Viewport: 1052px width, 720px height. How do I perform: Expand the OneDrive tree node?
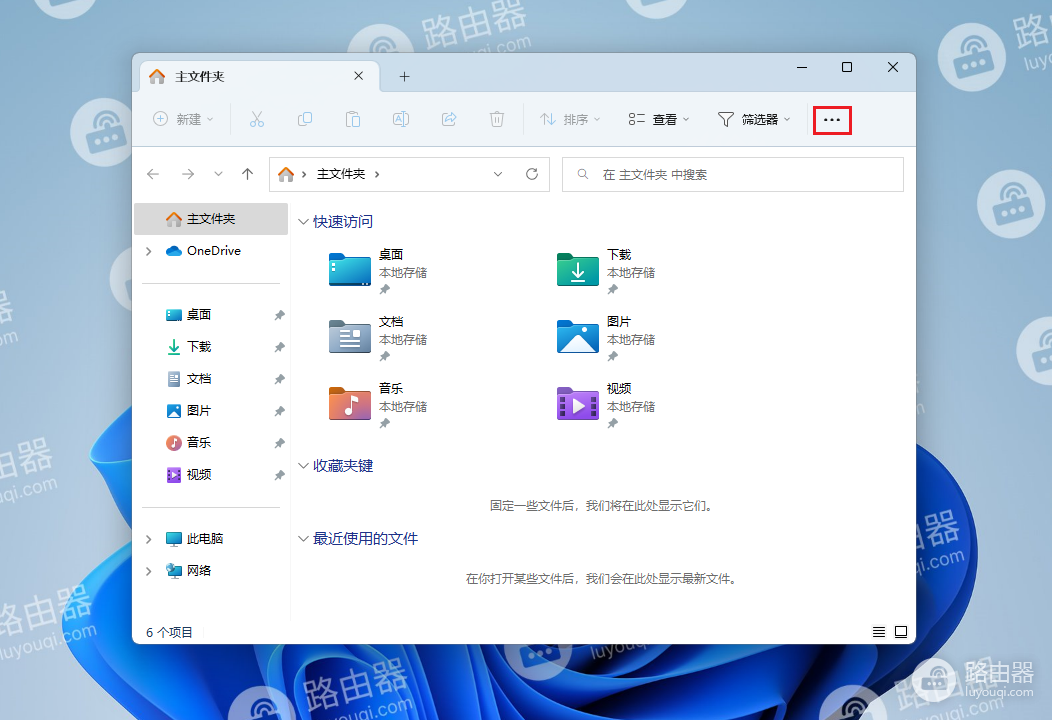click(149, 251)
